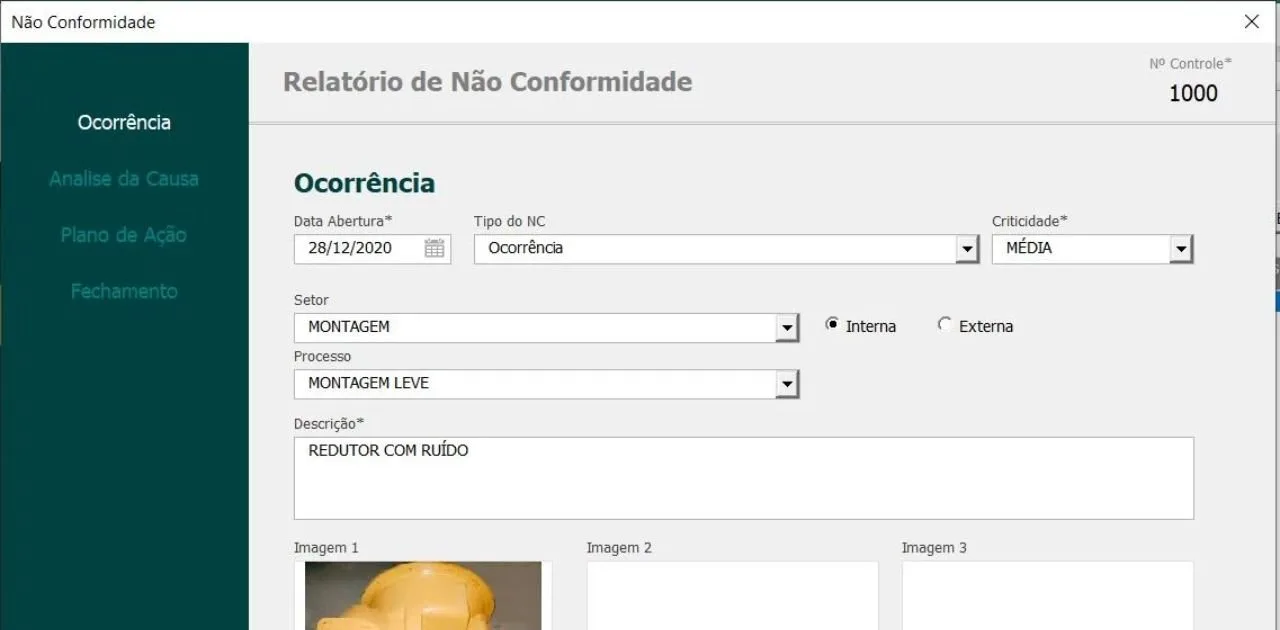Switch to the Fechamento section
The width and height of the screenshot is (1280, 630).
point(123,291)
